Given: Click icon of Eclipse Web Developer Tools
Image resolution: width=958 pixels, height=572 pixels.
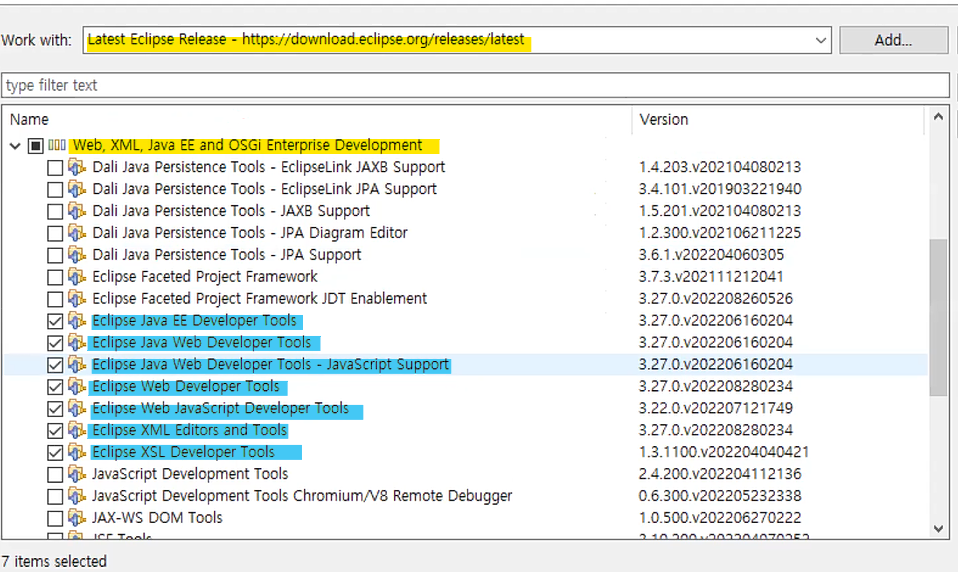Looking at the screenshot, I should coord(76,386).
